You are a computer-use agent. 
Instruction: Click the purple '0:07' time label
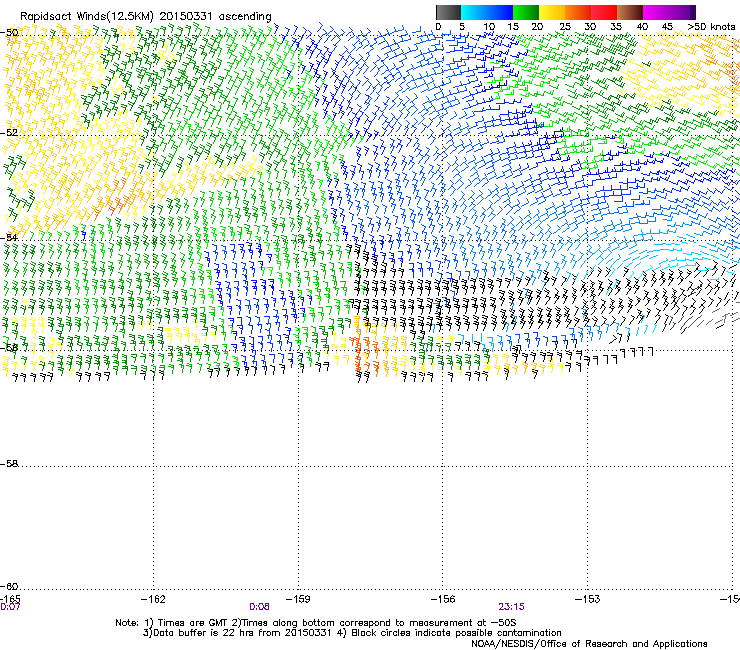[x=10, y=607]
